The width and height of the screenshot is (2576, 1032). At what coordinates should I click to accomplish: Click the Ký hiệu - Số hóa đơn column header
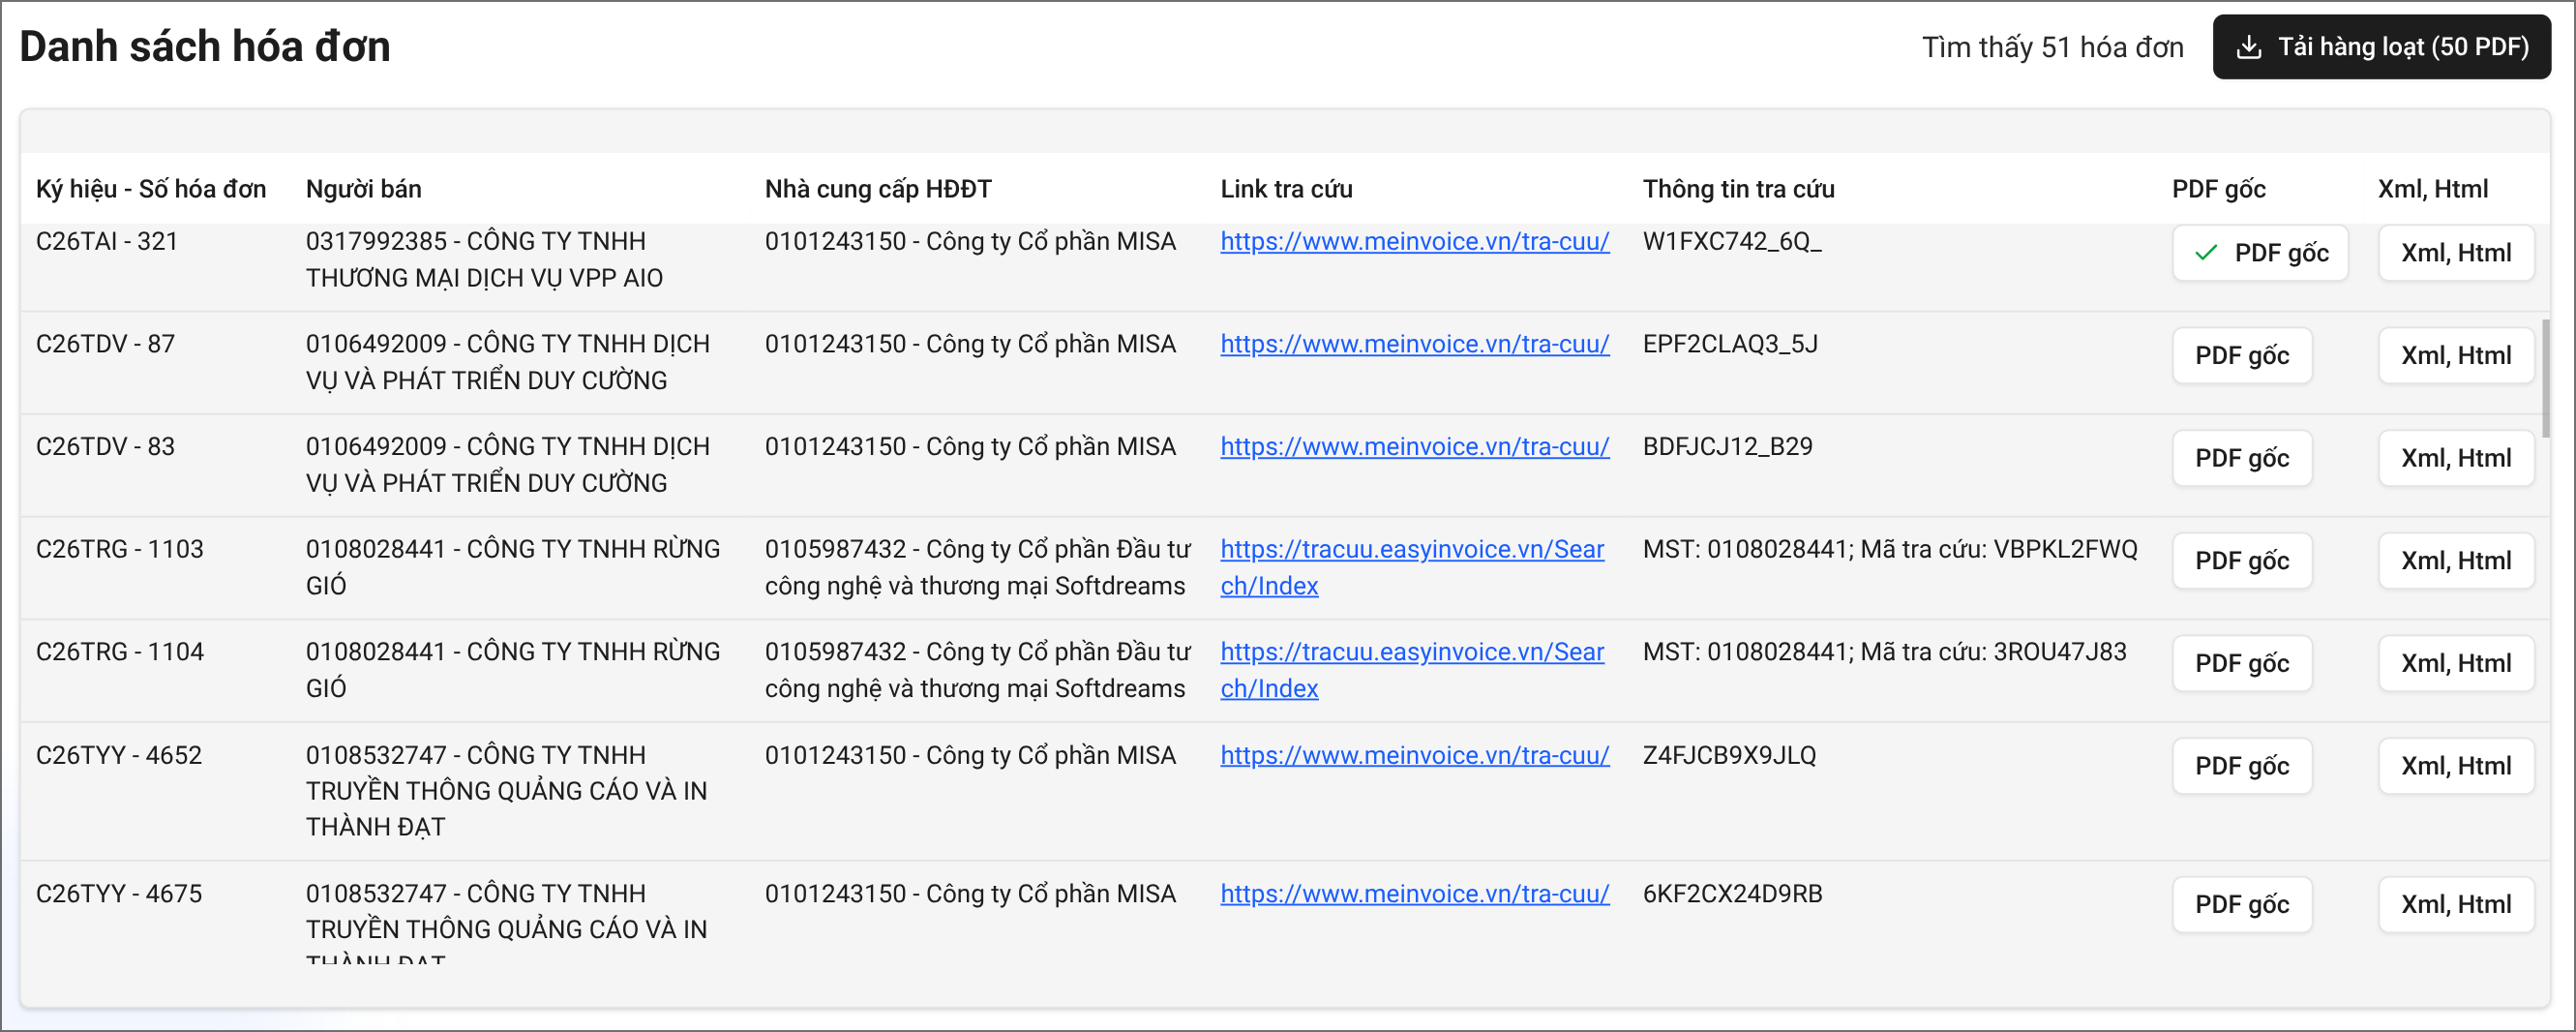(151, 189)
